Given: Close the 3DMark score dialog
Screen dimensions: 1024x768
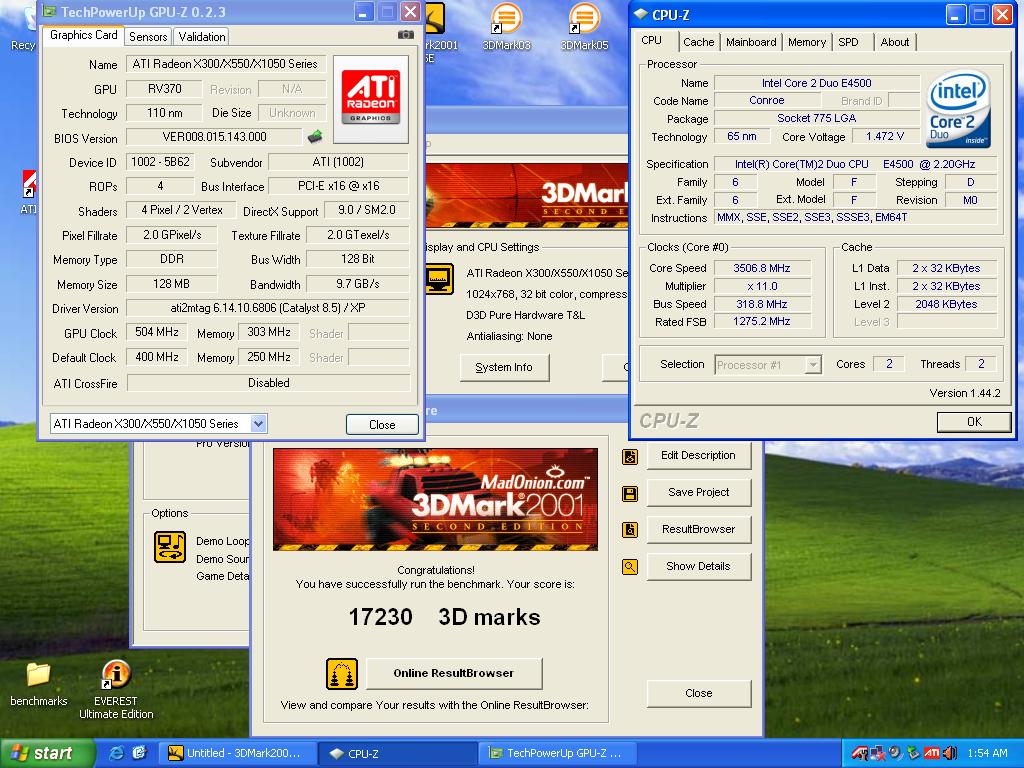Looking at the screenshot, I should [x=698, y=693].
